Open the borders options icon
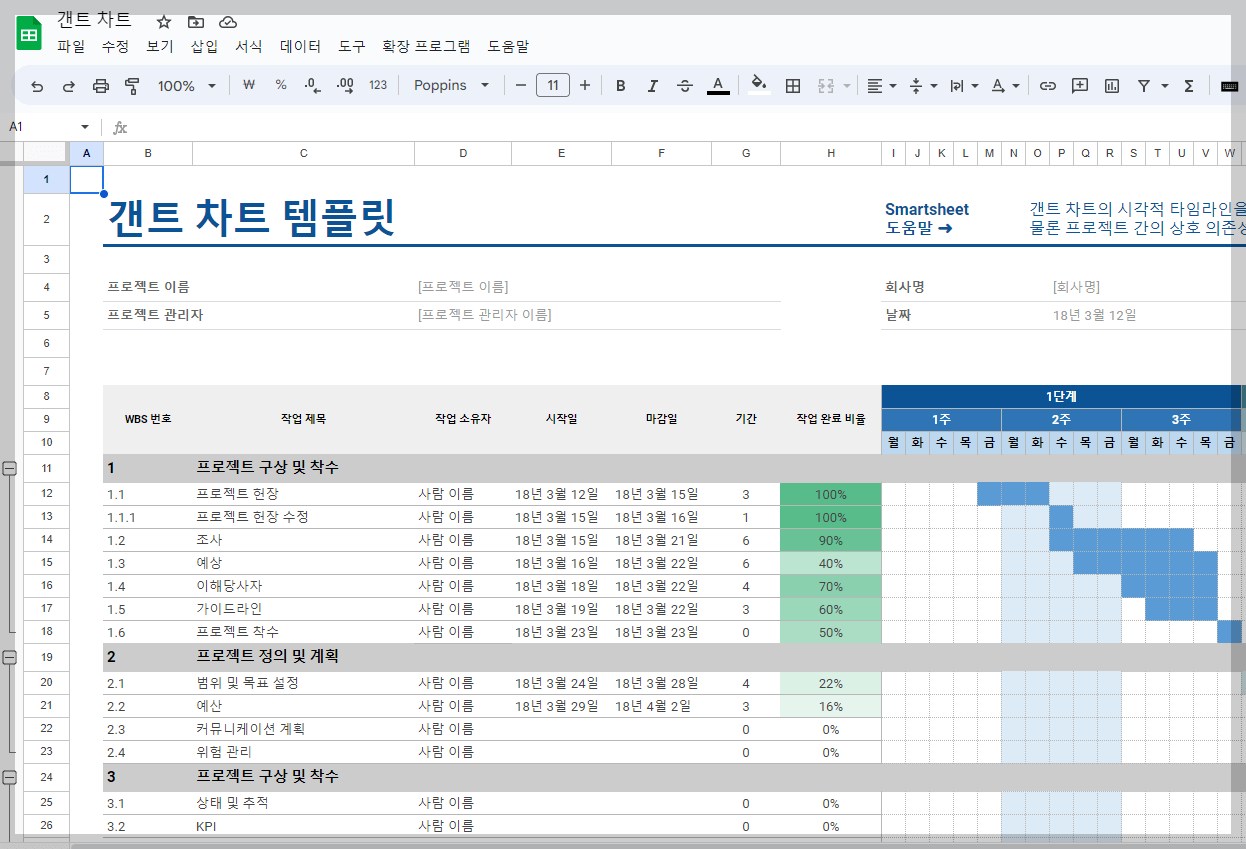The width and height of the screenshot is (1246, 849). tap(792, 86)
